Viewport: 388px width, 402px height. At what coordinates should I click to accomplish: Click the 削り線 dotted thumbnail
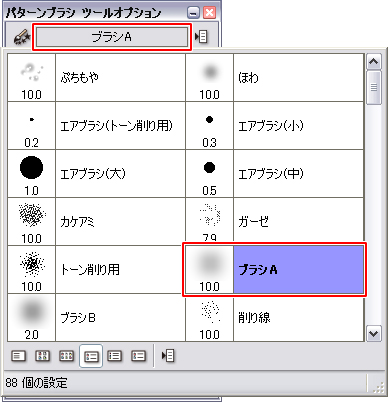210,312
